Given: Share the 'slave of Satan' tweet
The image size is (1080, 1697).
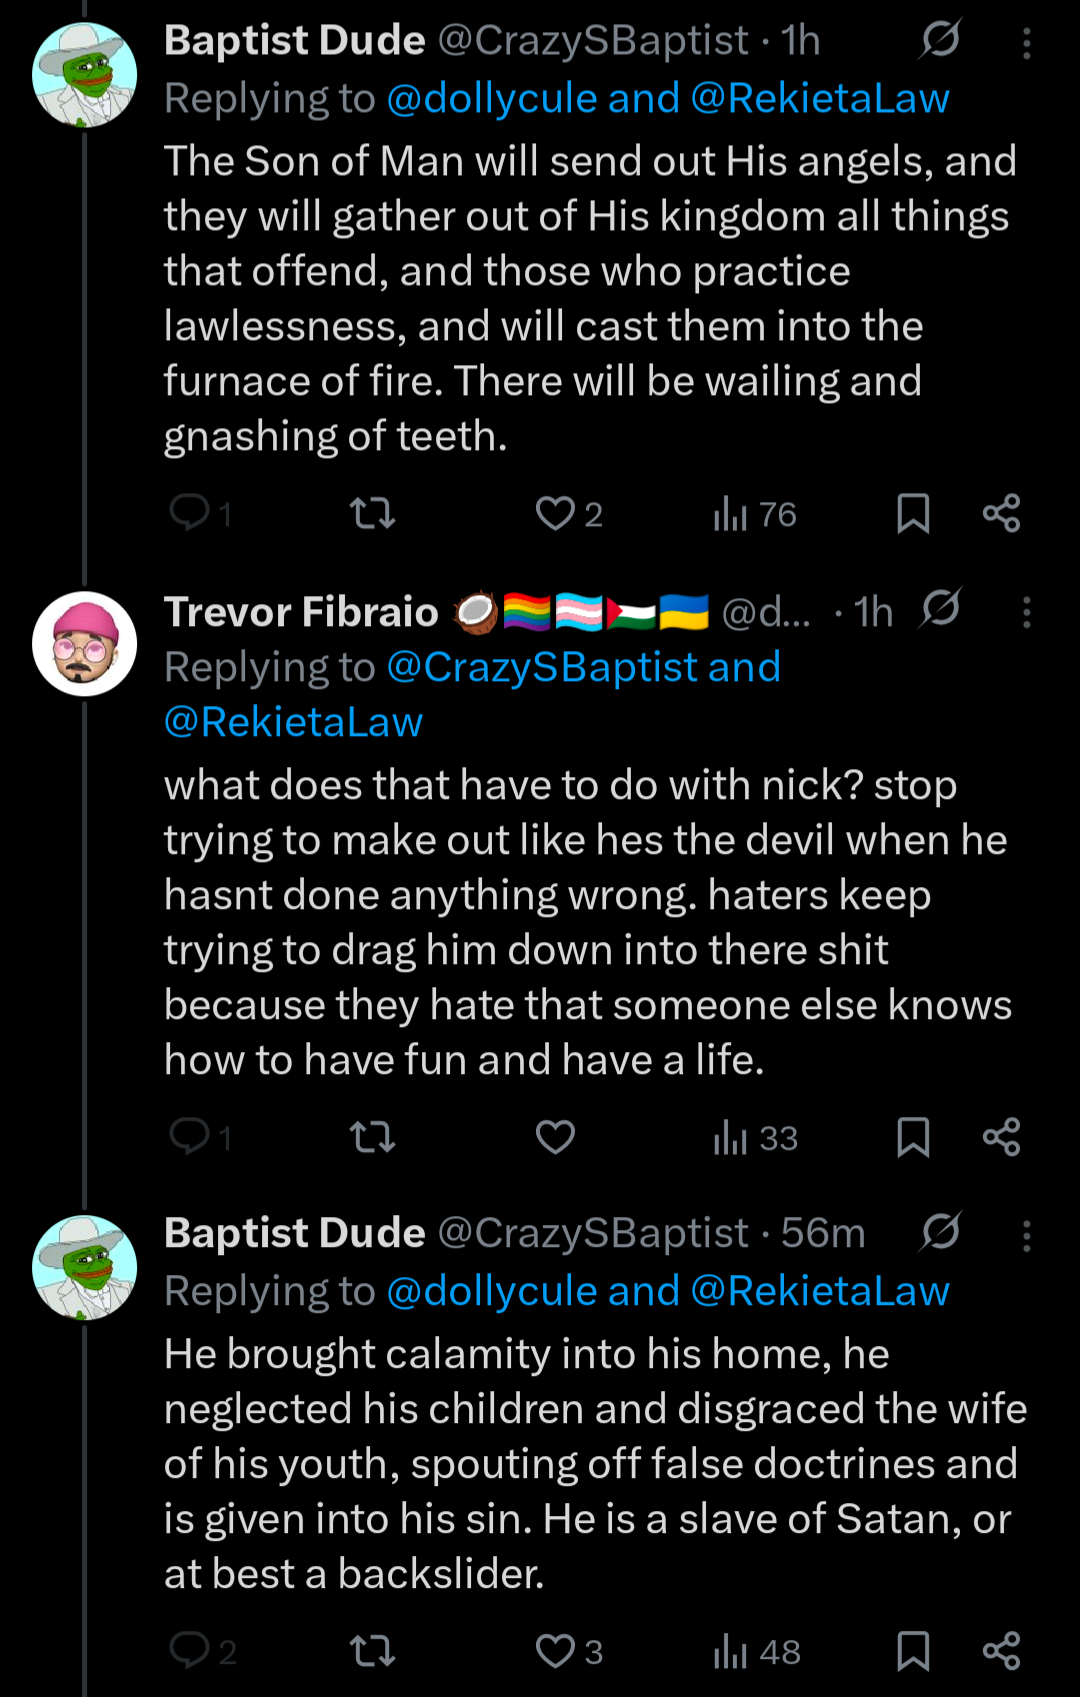Looking at the screenshot, I should tap(1001, 1651).
